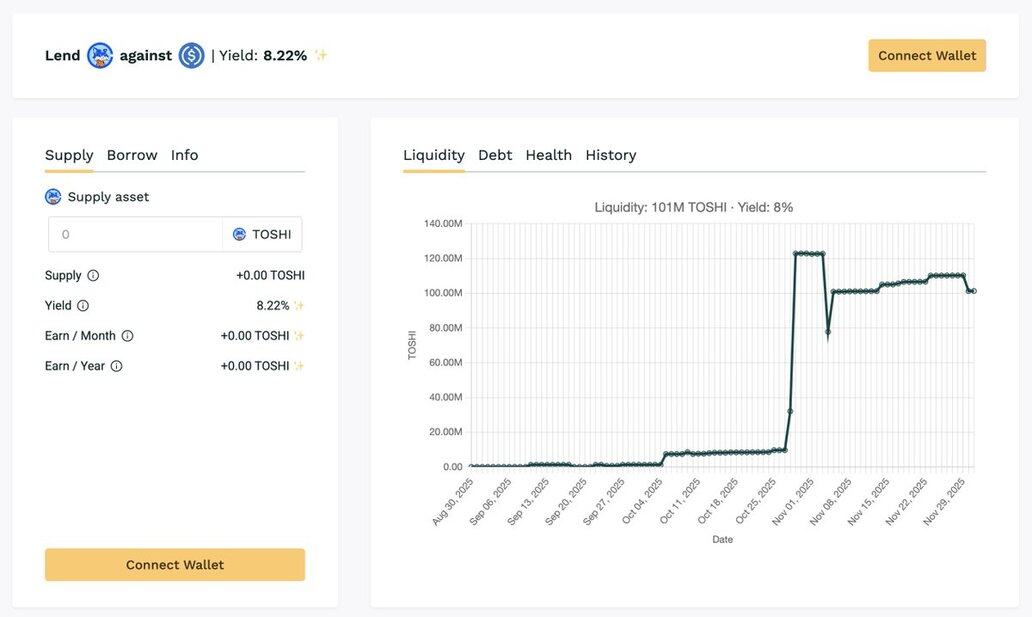Open info tooltip icon beside Yield
The image size is (1032, 617).
point(83,306)
